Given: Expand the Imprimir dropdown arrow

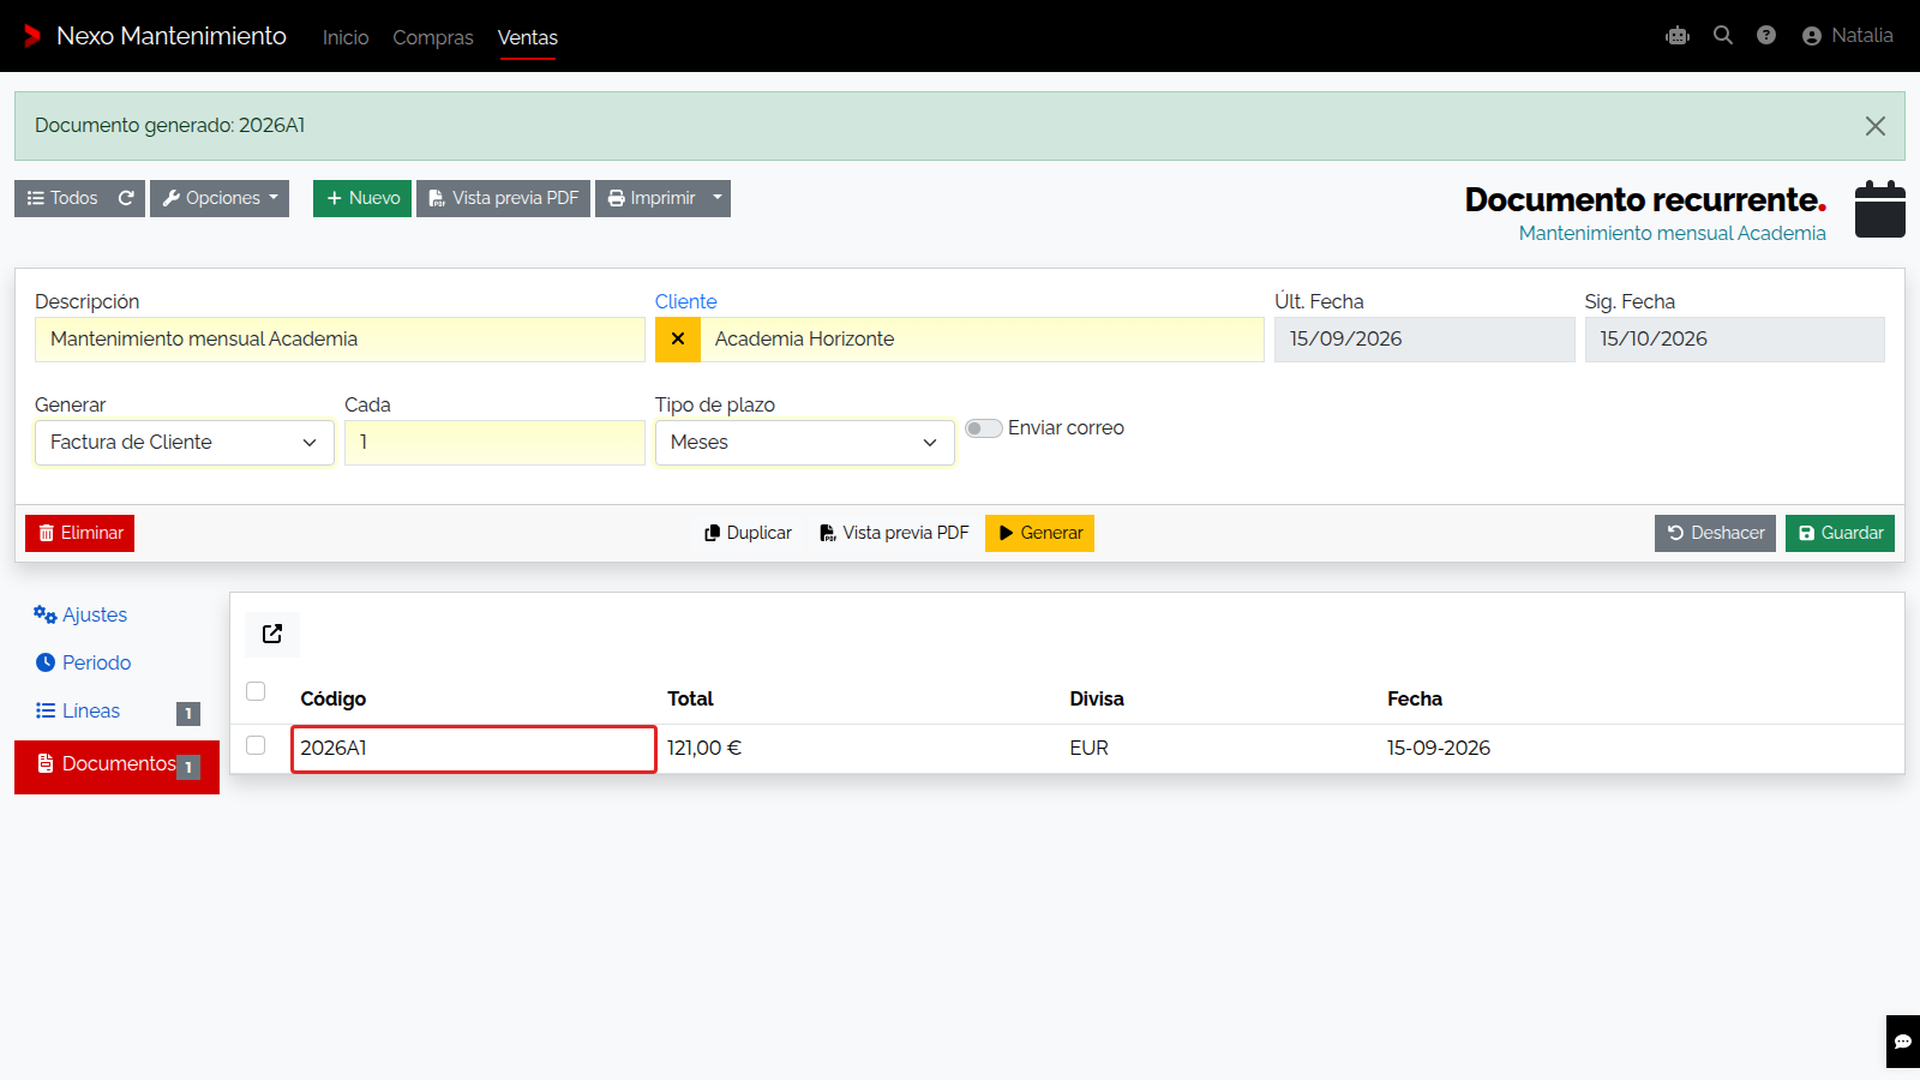Looking at the screenshot, I should 717,198.
